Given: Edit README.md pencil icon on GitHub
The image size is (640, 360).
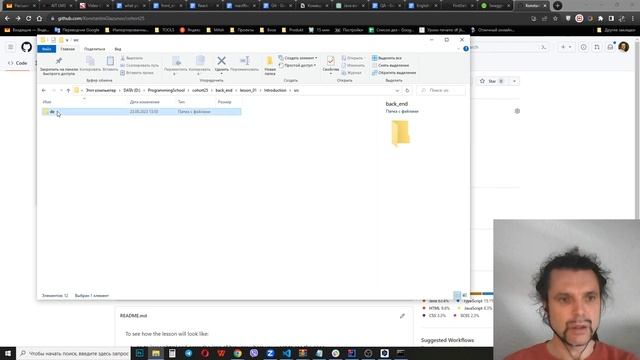Looking at the screenshot, I should 402,316.
